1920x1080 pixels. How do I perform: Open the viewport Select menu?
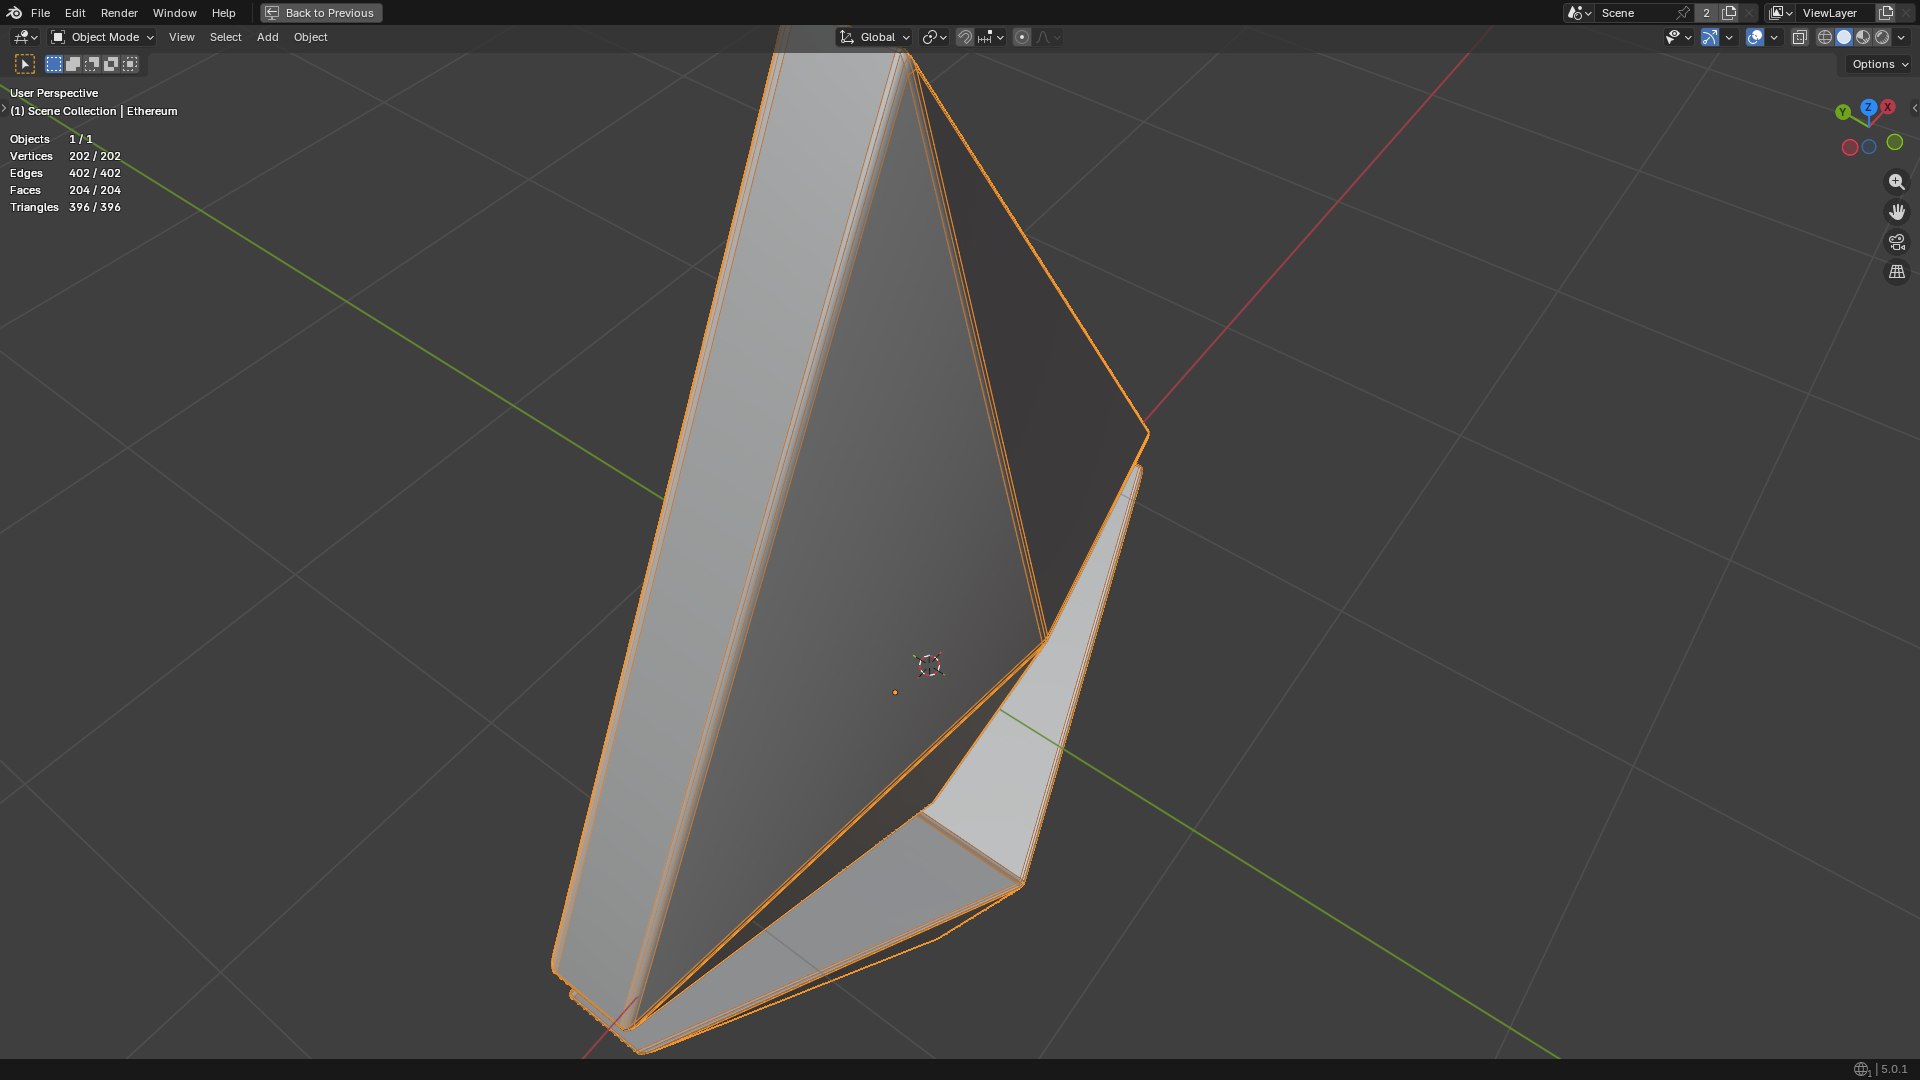225,37
